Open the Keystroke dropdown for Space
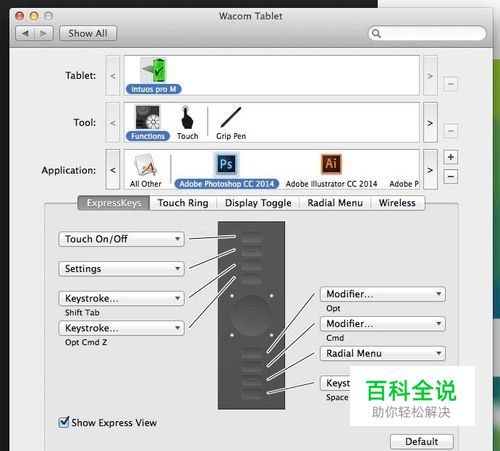This screenshot has height=451, width=500. [335, 383]
